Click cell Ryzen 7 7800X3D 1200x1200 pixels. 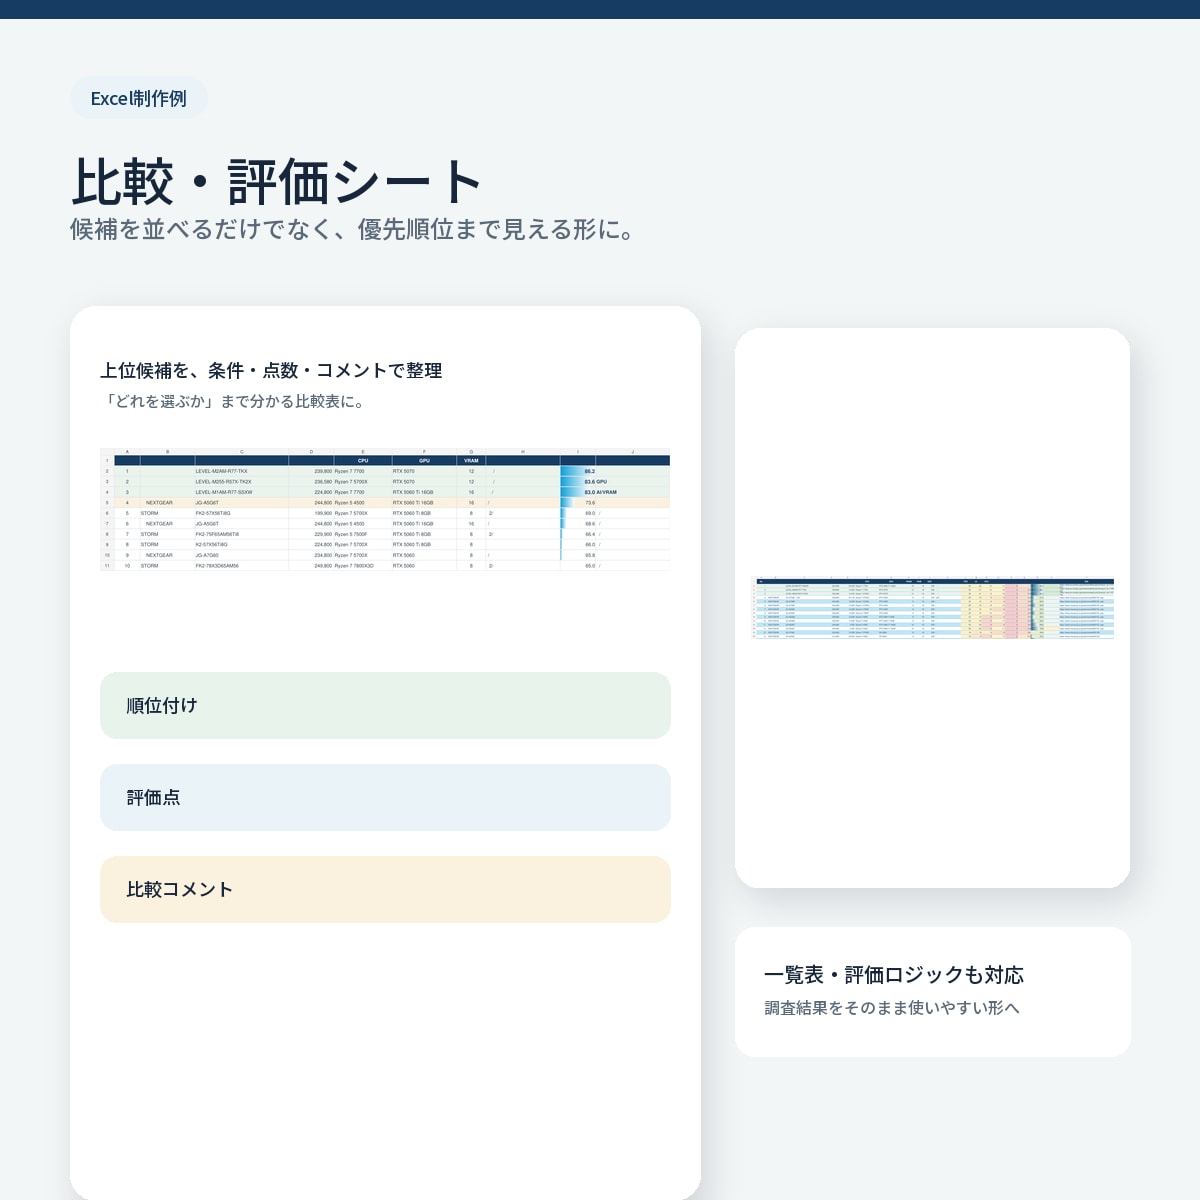354,566
